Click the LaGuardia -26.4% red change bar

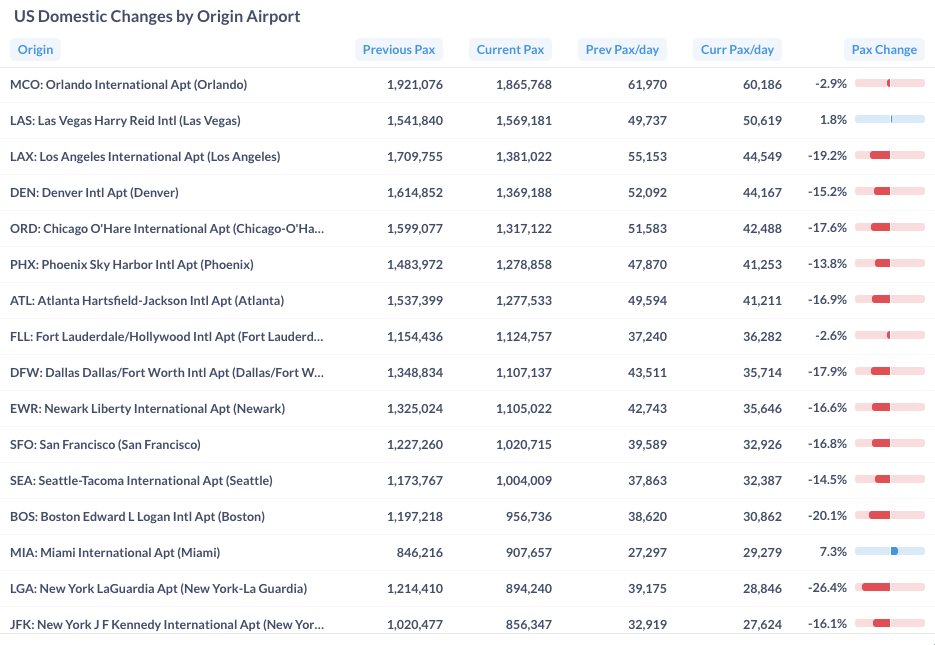pyautogui.click(x=876, y=587)
